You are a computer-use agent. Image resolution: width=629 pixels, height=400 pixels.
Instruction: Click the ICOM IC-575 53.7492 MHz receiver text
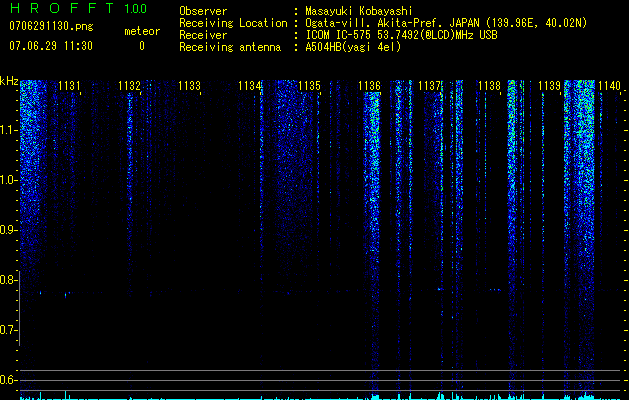coord(401,35)
